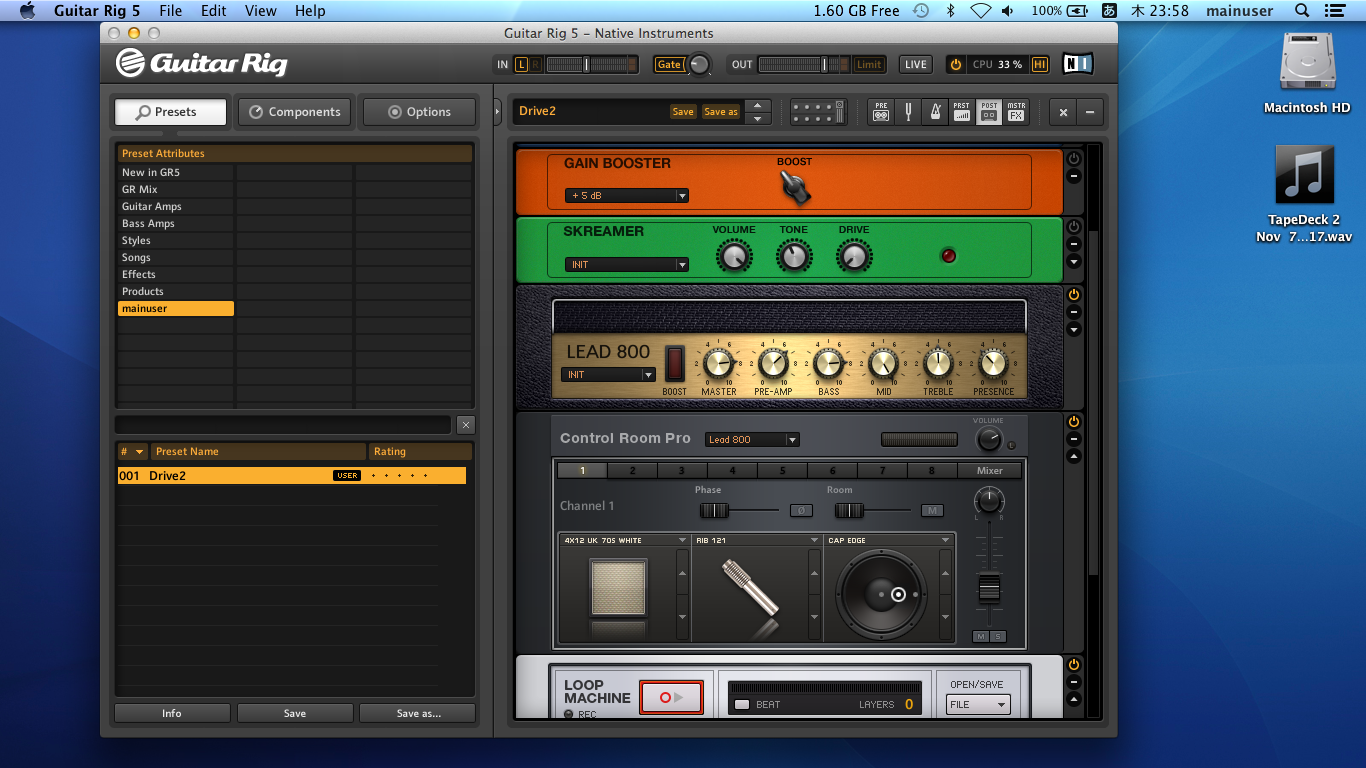Show the PRST preset volume module
Image resolution: width=1366 pixels, height=768 pixels.
[x=961, y=112]
